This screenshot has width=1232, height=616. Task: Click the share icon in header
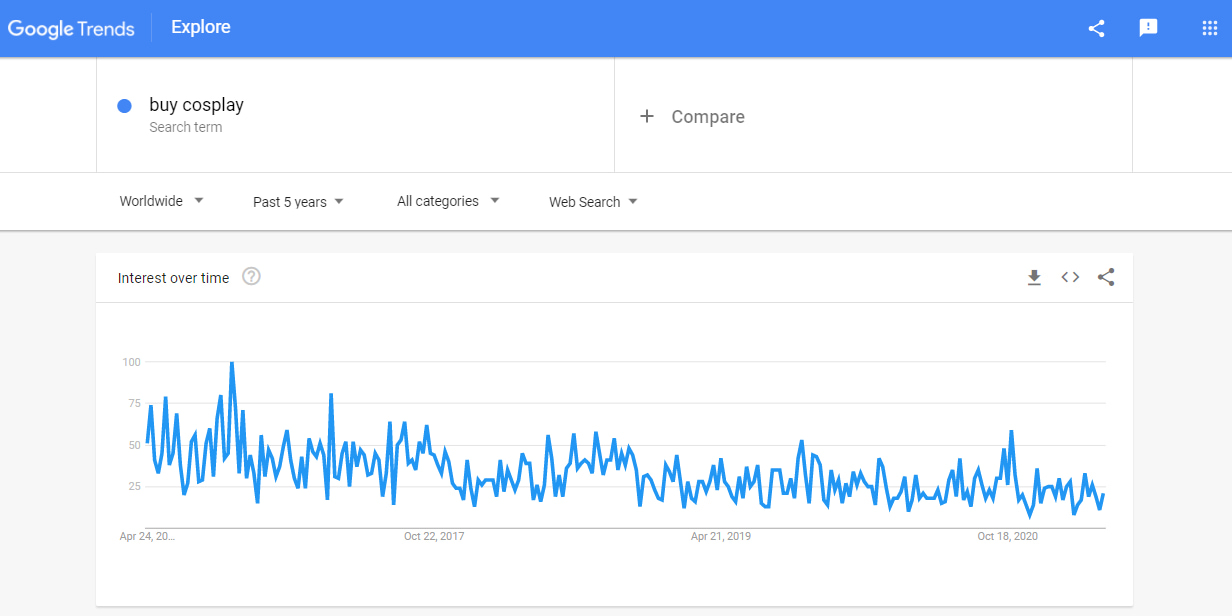[x=1096, y=28]
